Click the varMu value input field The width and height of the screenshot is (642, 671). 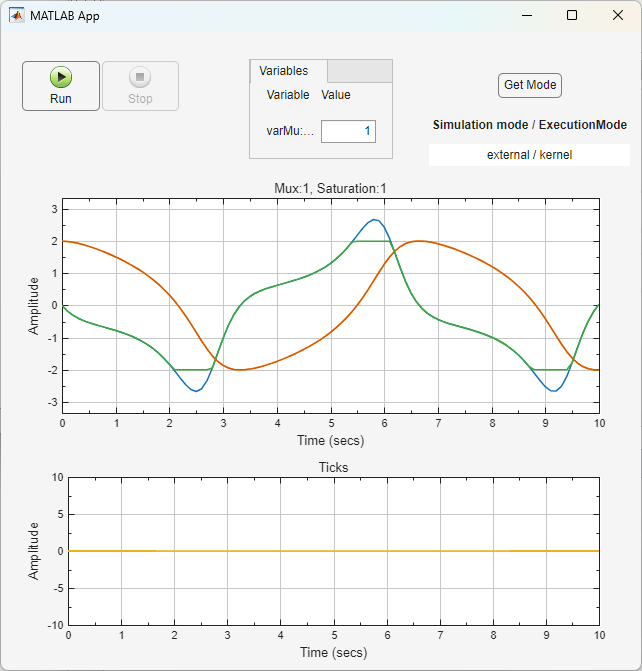pyautogui.click(x=348, y=131)
